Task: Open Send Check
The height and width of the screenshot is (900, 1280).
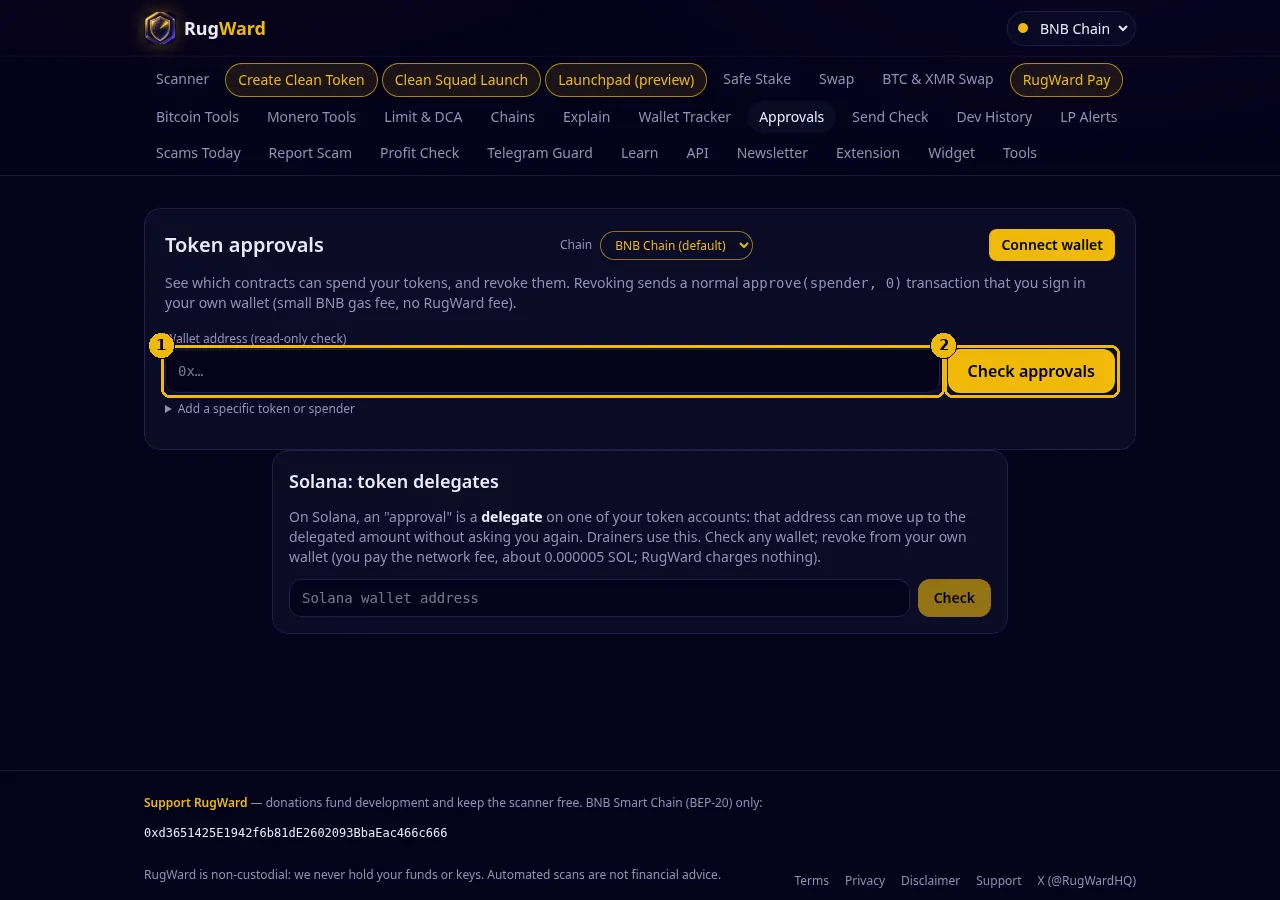Action: pyautogui.click(x=890, y=117)
